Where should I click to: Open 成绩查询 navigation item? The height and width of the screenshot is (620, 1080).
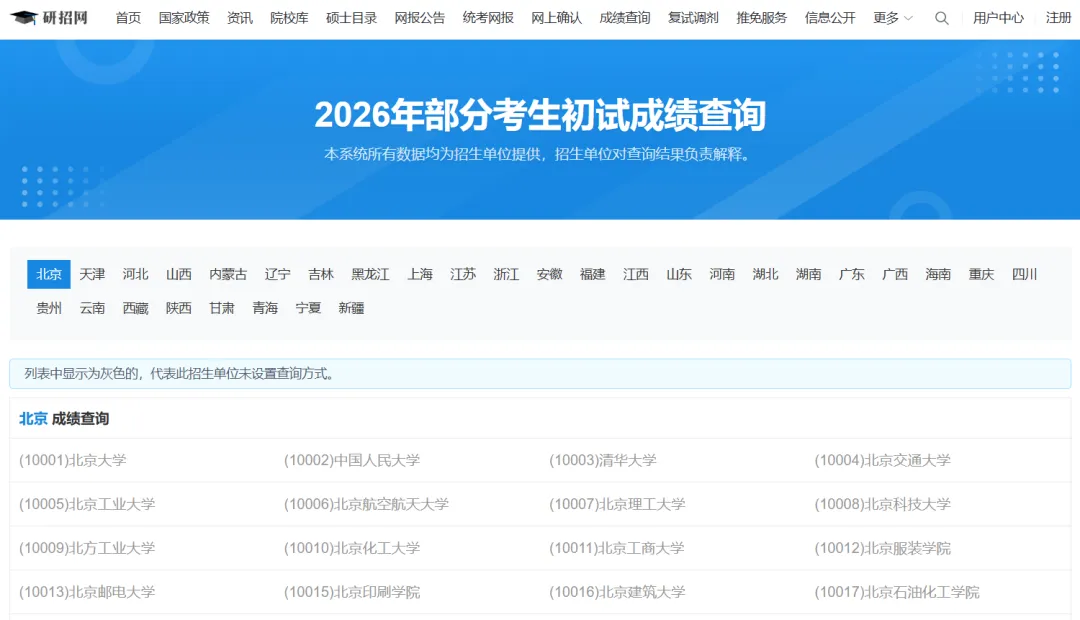625,18
